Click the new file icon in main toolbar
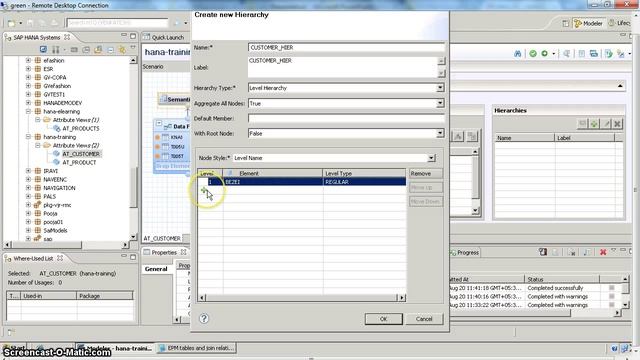 point(11,23)
